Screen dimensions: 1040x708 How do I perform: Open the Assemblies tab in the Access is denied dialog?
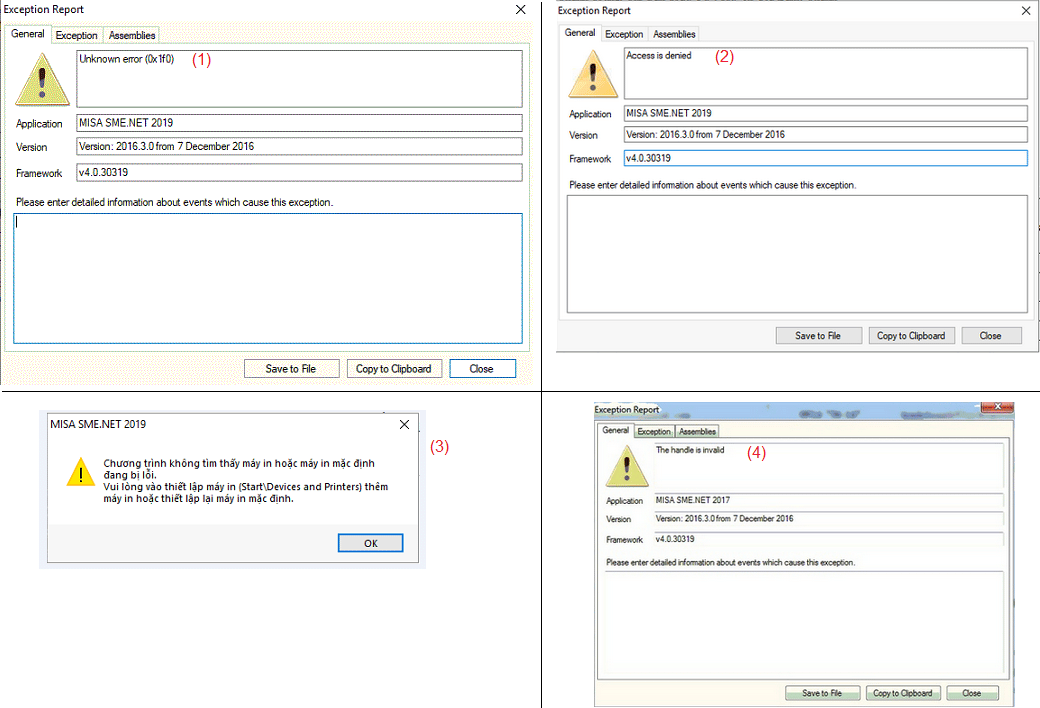tap(674, 34)
